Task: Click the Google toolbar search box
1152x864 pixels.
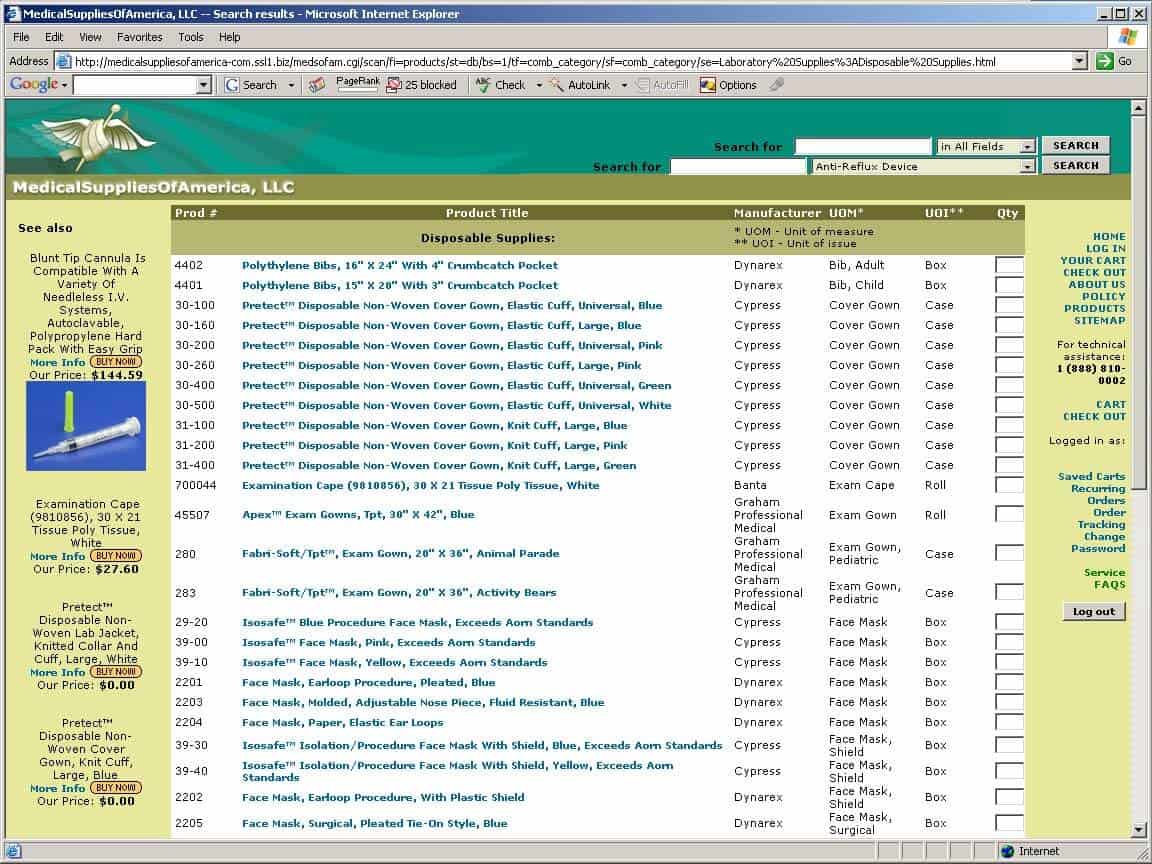Action: (x=135, y=85)
